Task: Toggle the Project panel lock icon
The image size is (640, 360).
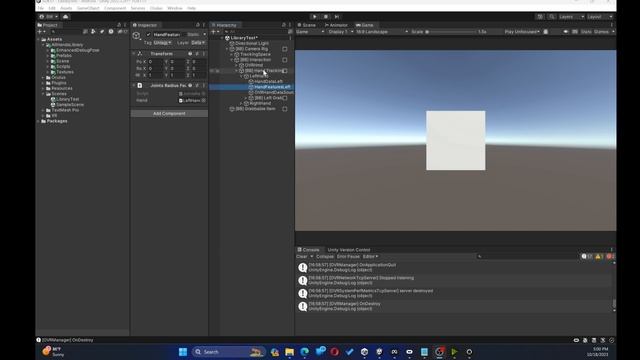Action: 119,25
